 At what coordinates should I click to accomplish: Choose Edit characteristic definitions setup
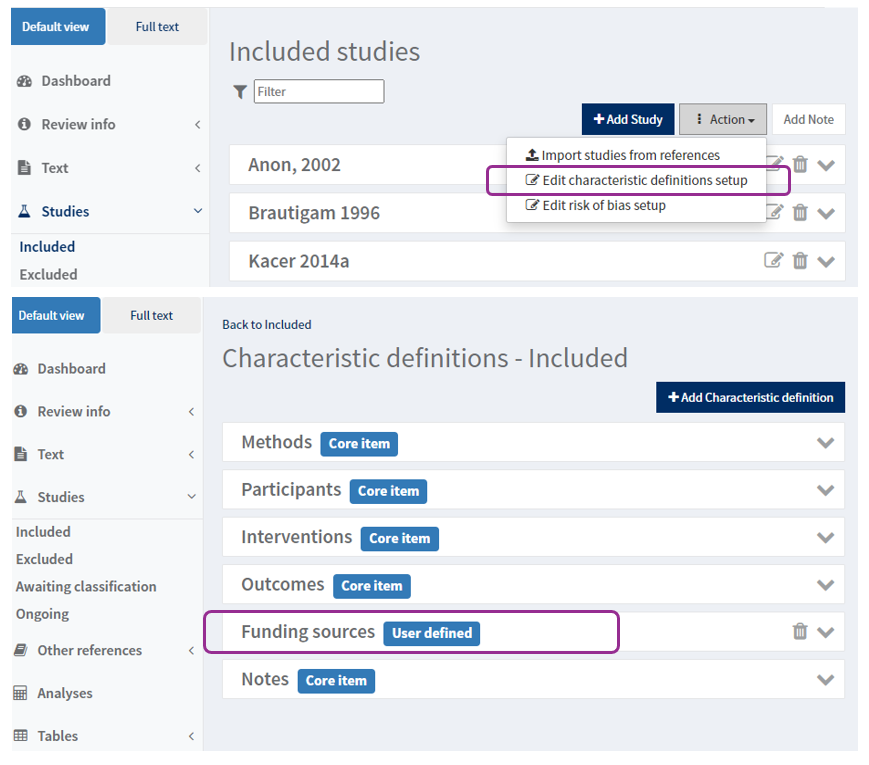[644, 181]
